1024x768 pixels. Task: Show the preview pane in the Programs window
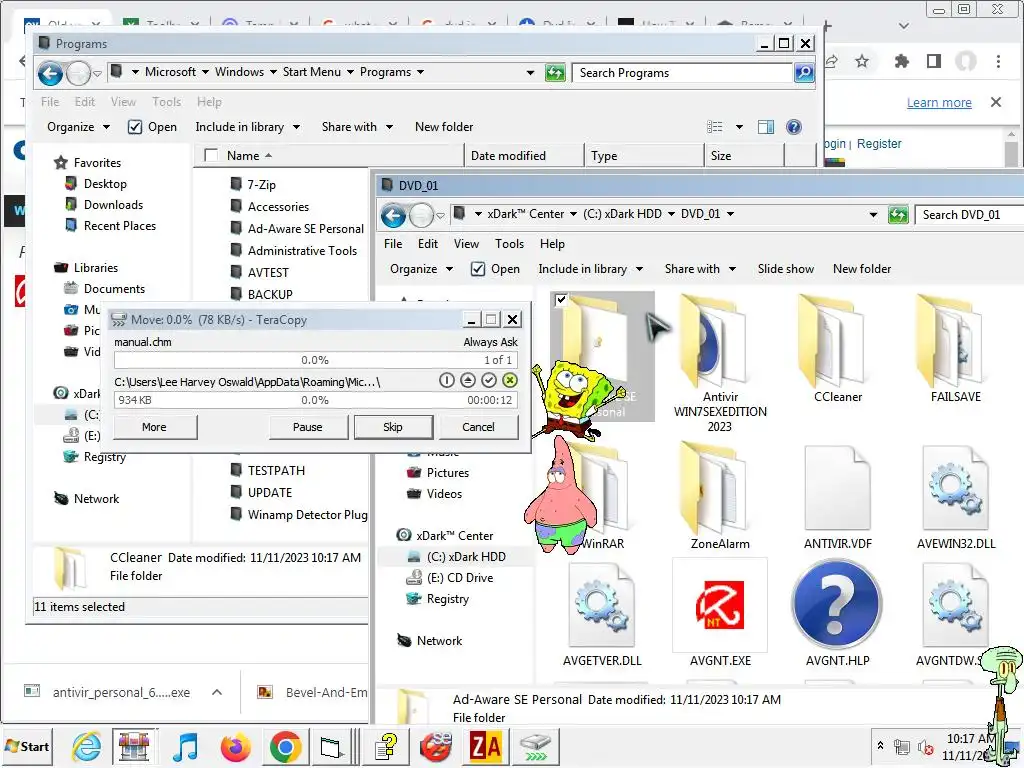point(765,127)
